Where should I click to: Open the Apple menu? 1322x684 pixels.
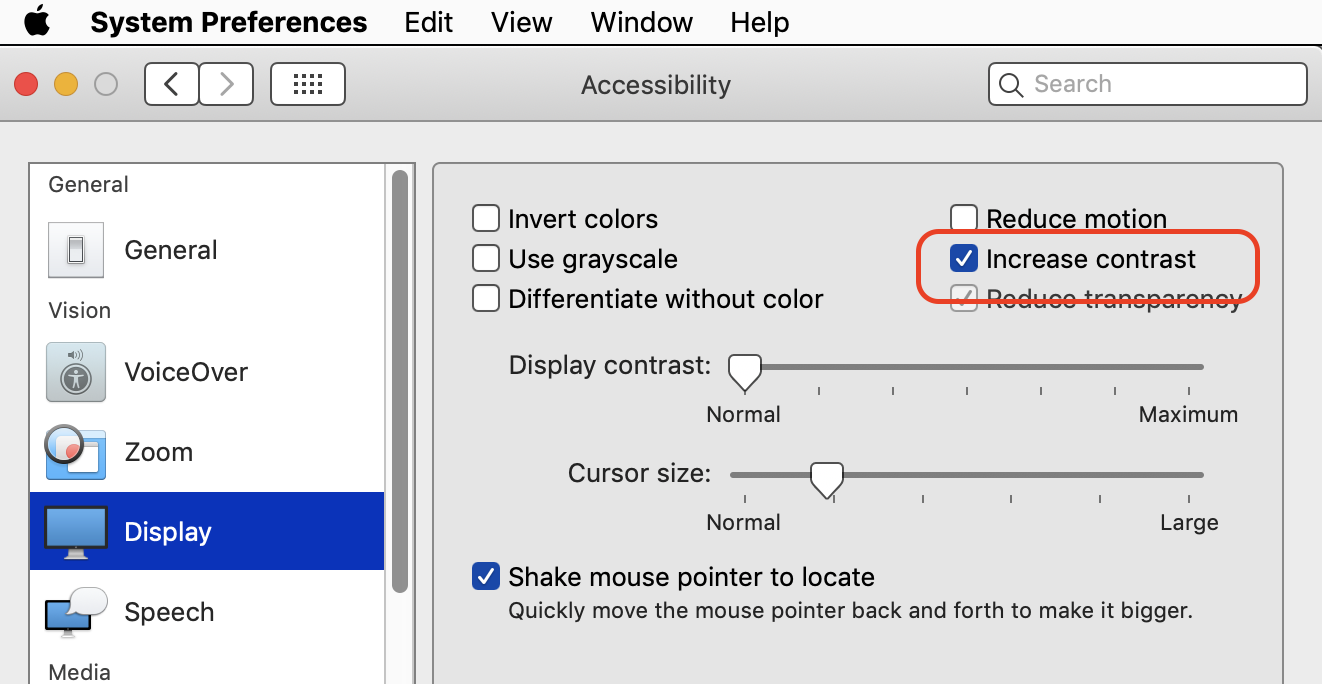[x=37, y=22]
